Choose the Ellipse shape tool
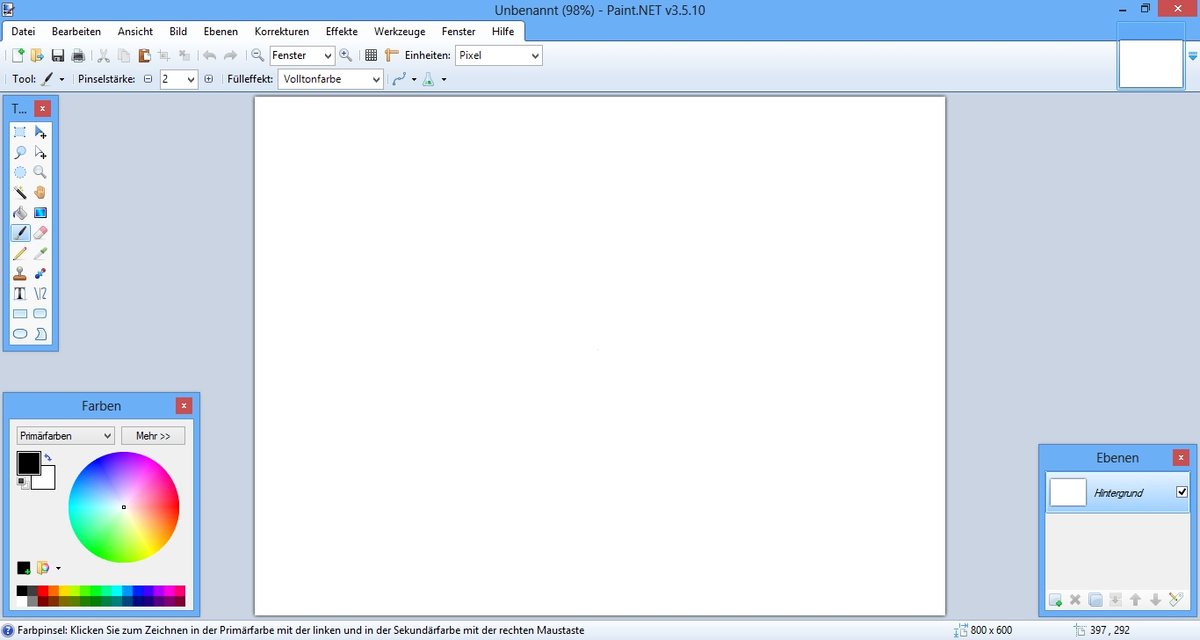Image resolution: width=1200 pixels, height=640 pixels. 20,334
